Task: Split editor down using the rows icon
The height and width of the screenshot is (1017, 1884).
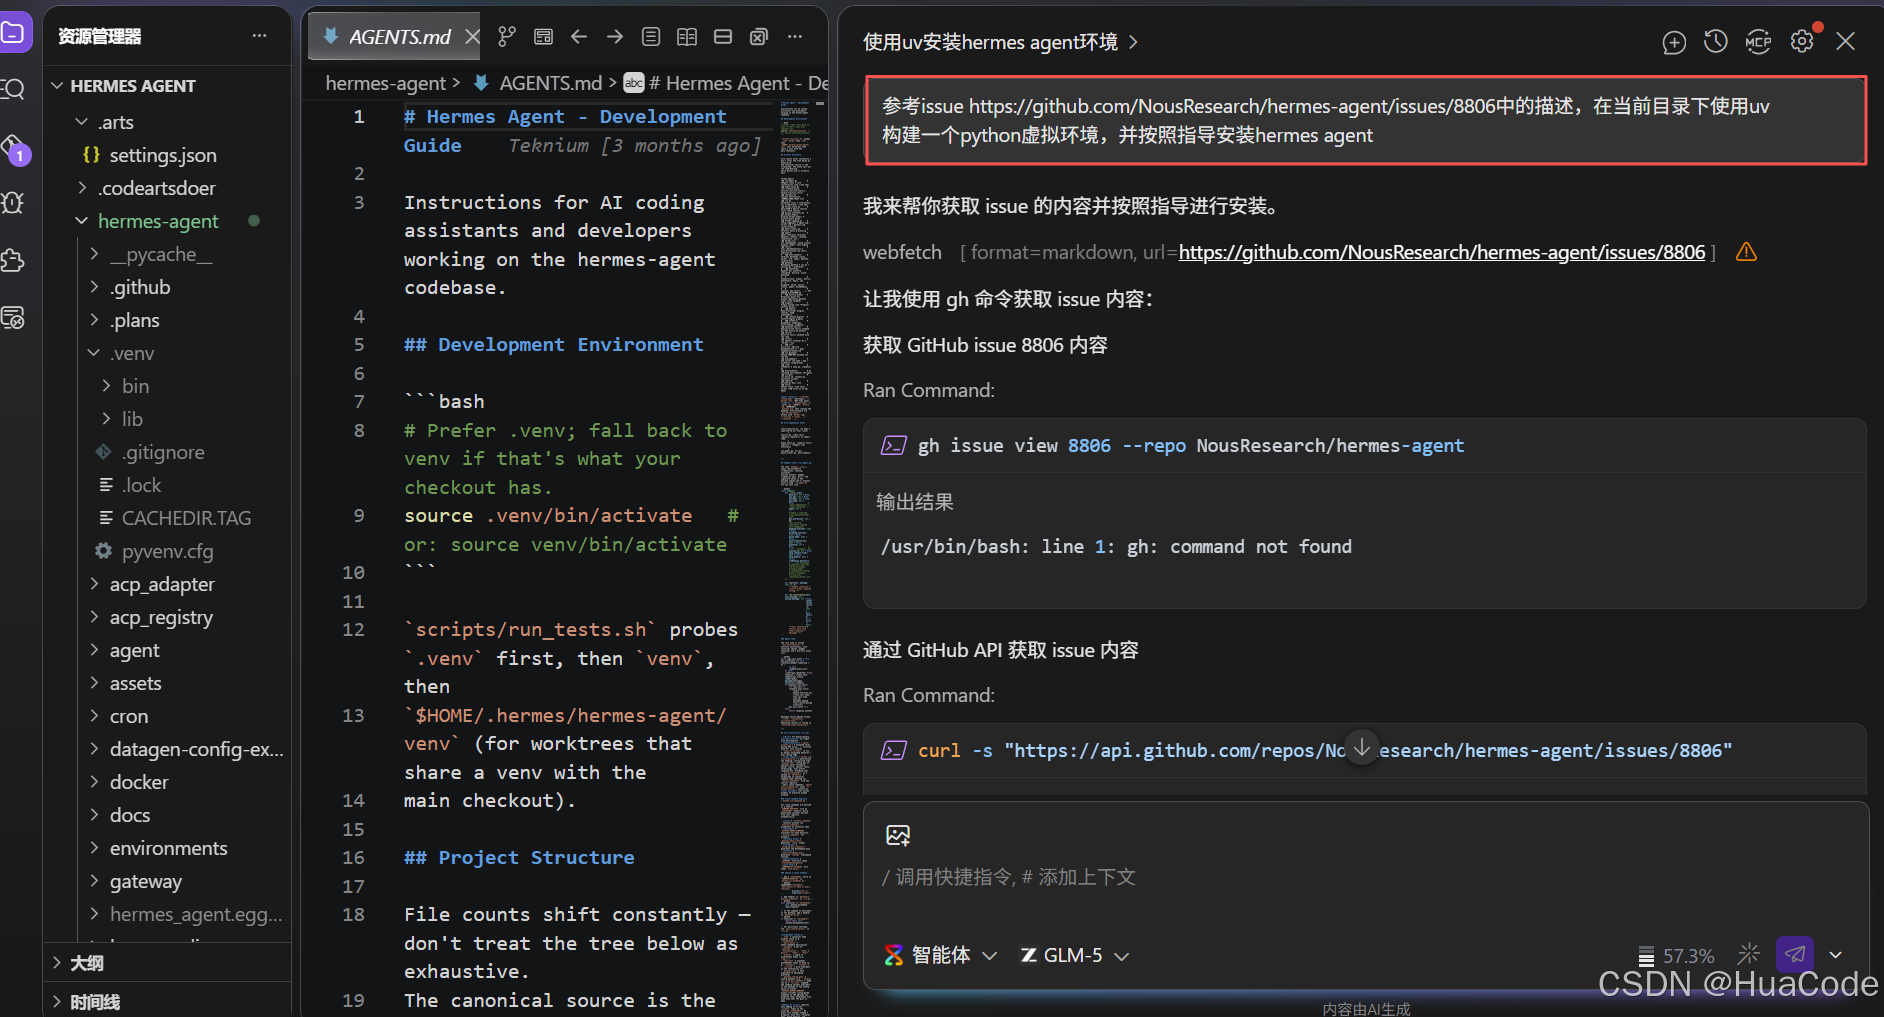Action: pos(723,37)
